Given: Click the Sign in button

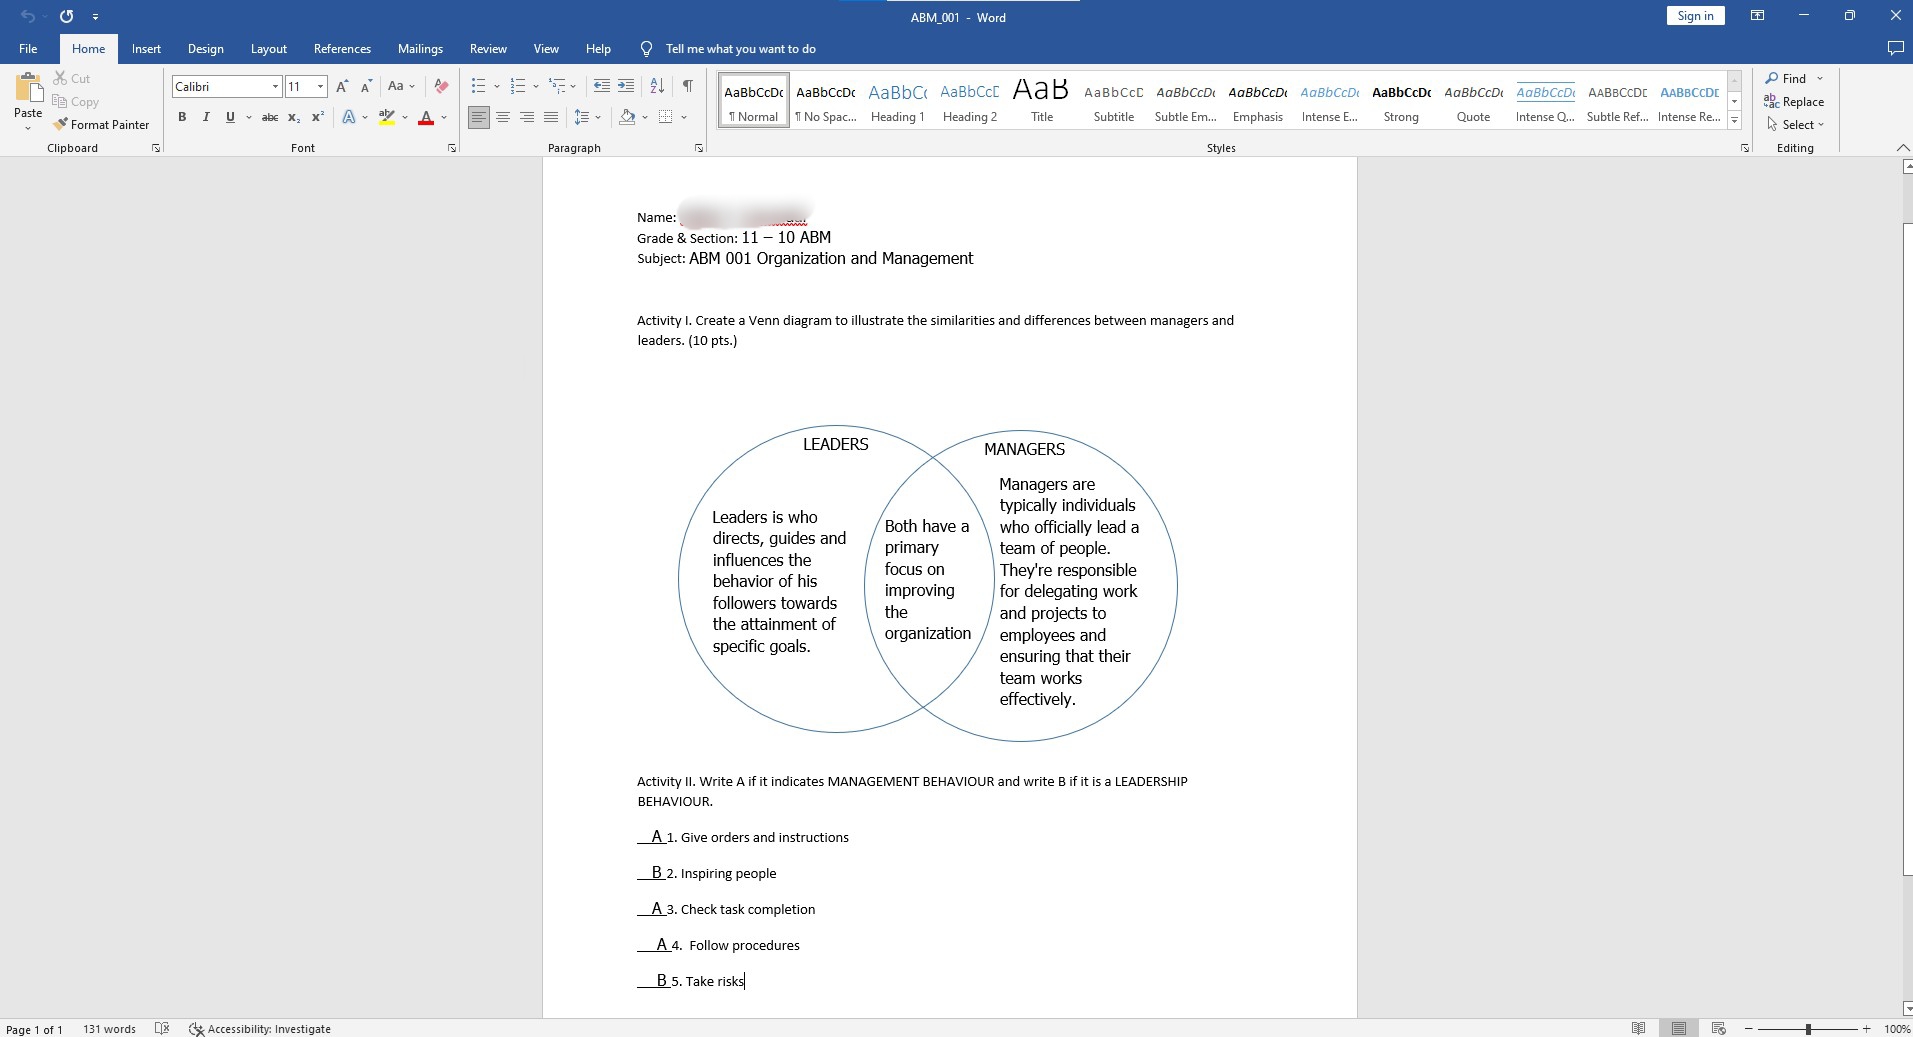Looking at the screenshot, I should (x=1695, y=16).
